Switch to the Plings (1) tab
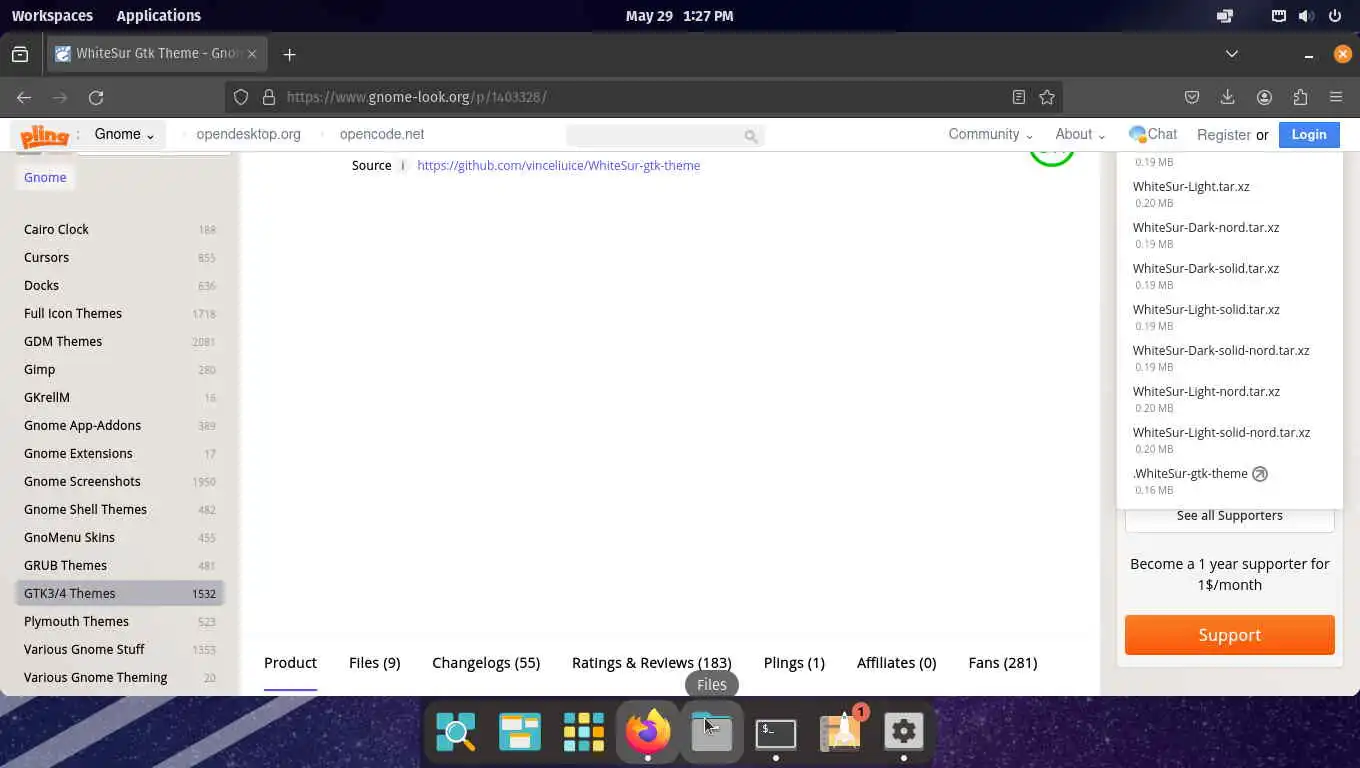Viewport: 1360px width, 768px height. (x=794, y=662)
